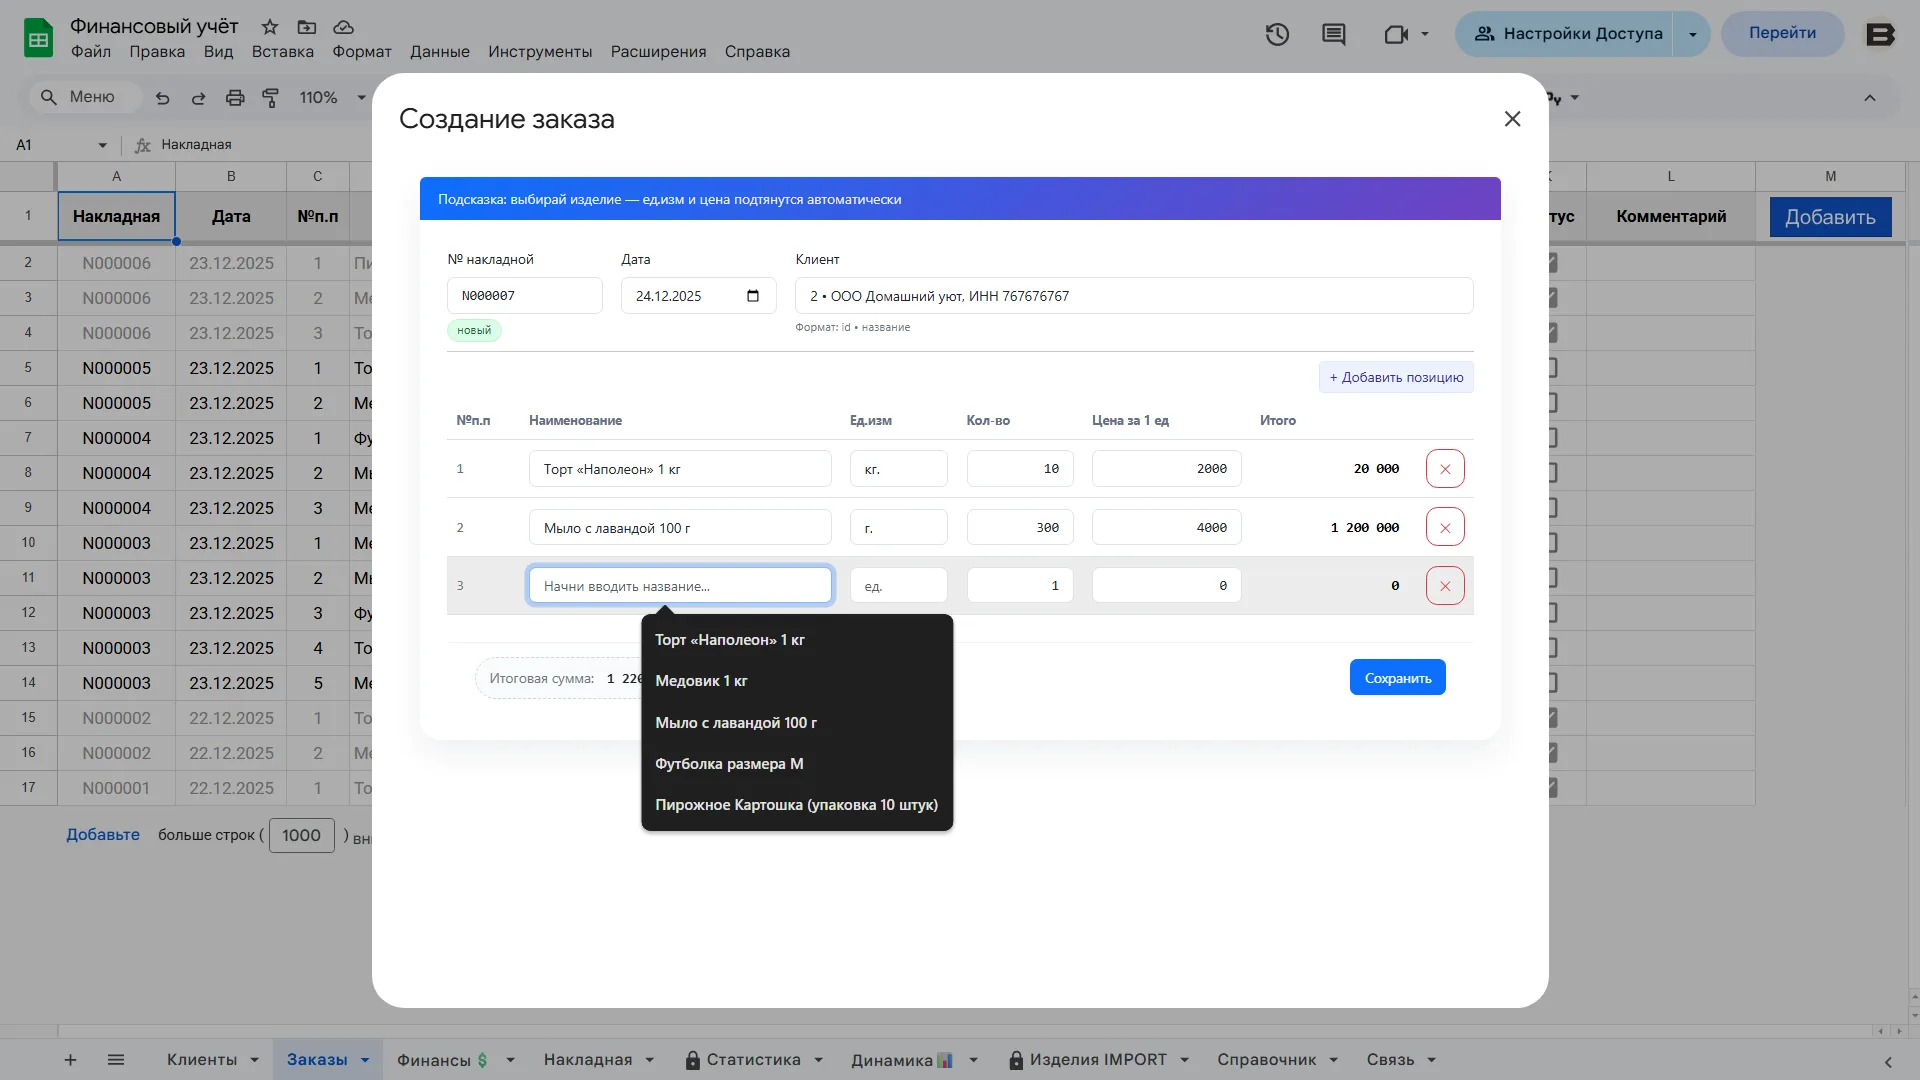Remove empty third position row

[1445, 586]
